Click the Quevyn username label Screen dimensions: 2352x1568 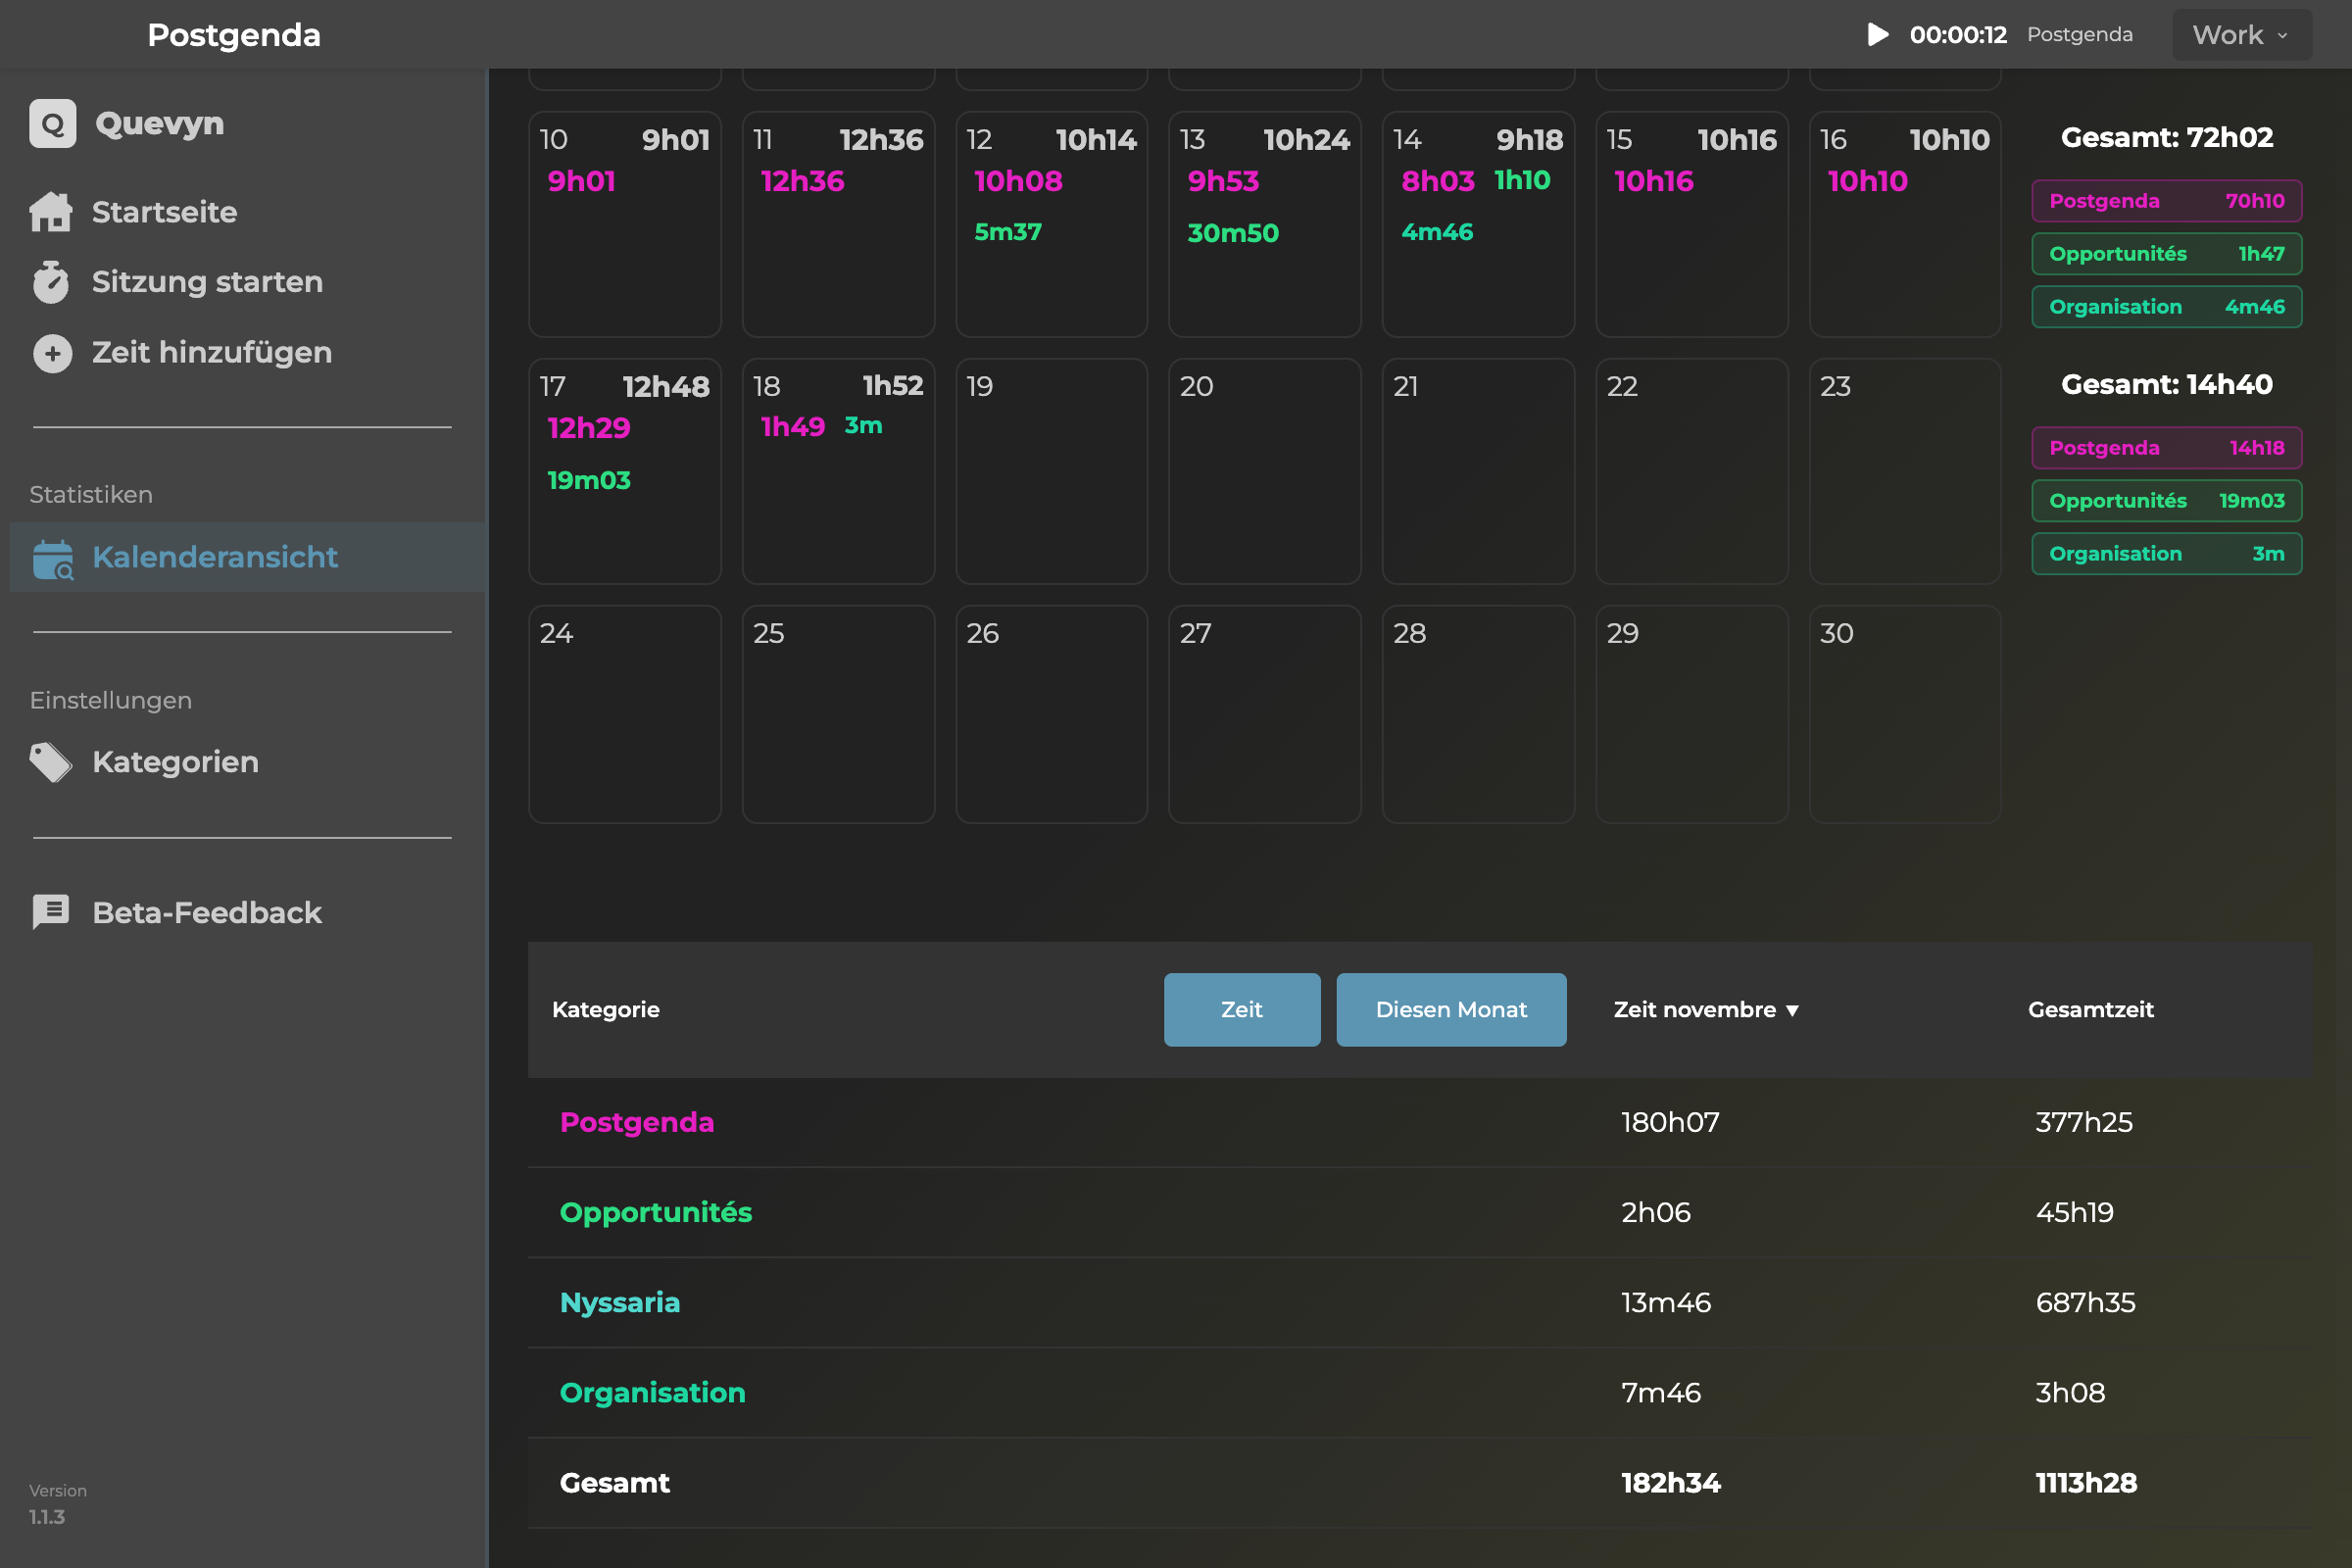coord(160,124)
